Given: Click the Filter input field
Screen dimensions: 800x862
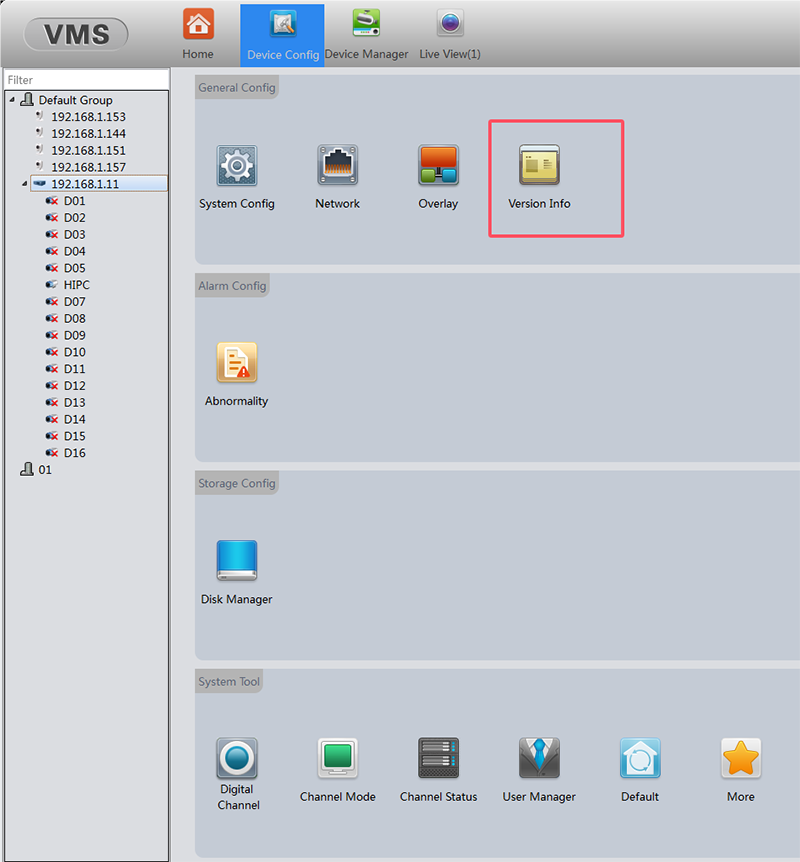Looking at the screenshot, I should click(x=85, y=80).
